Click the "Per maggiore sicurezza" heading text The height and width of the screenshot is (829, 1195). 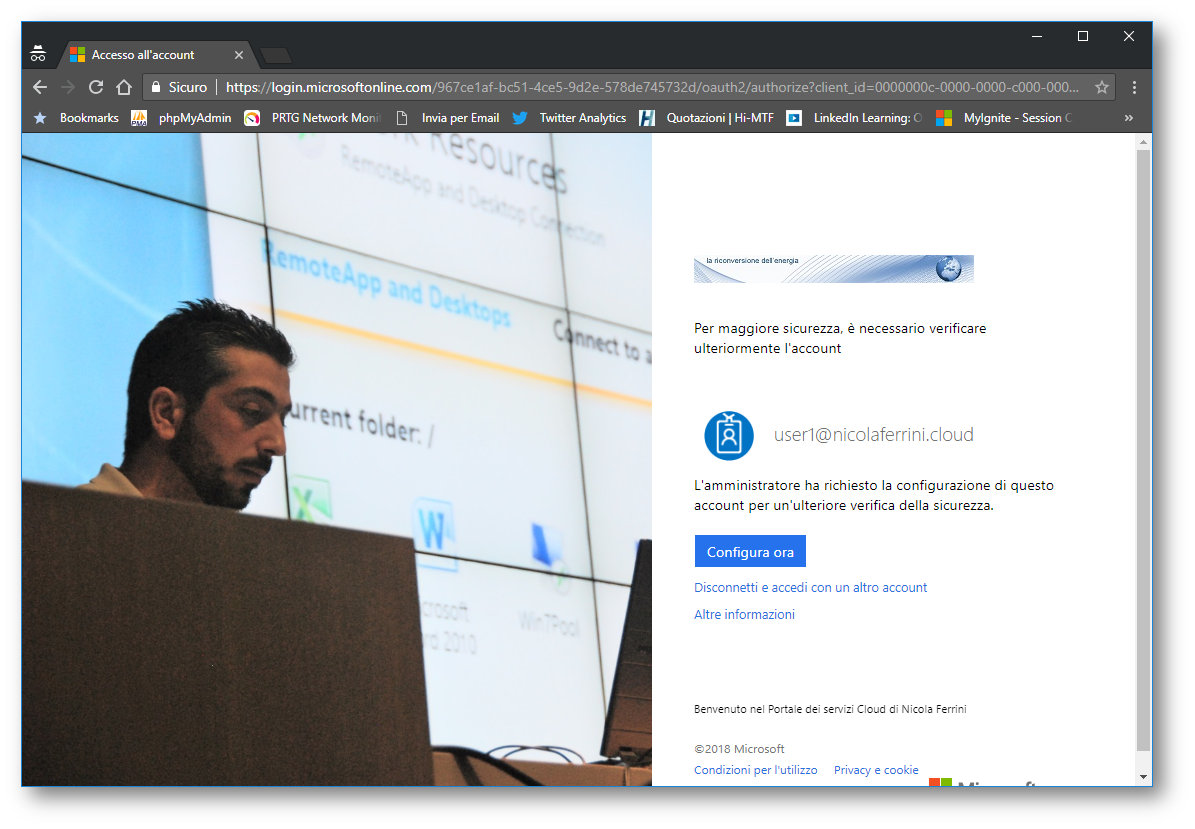[840, 338]
